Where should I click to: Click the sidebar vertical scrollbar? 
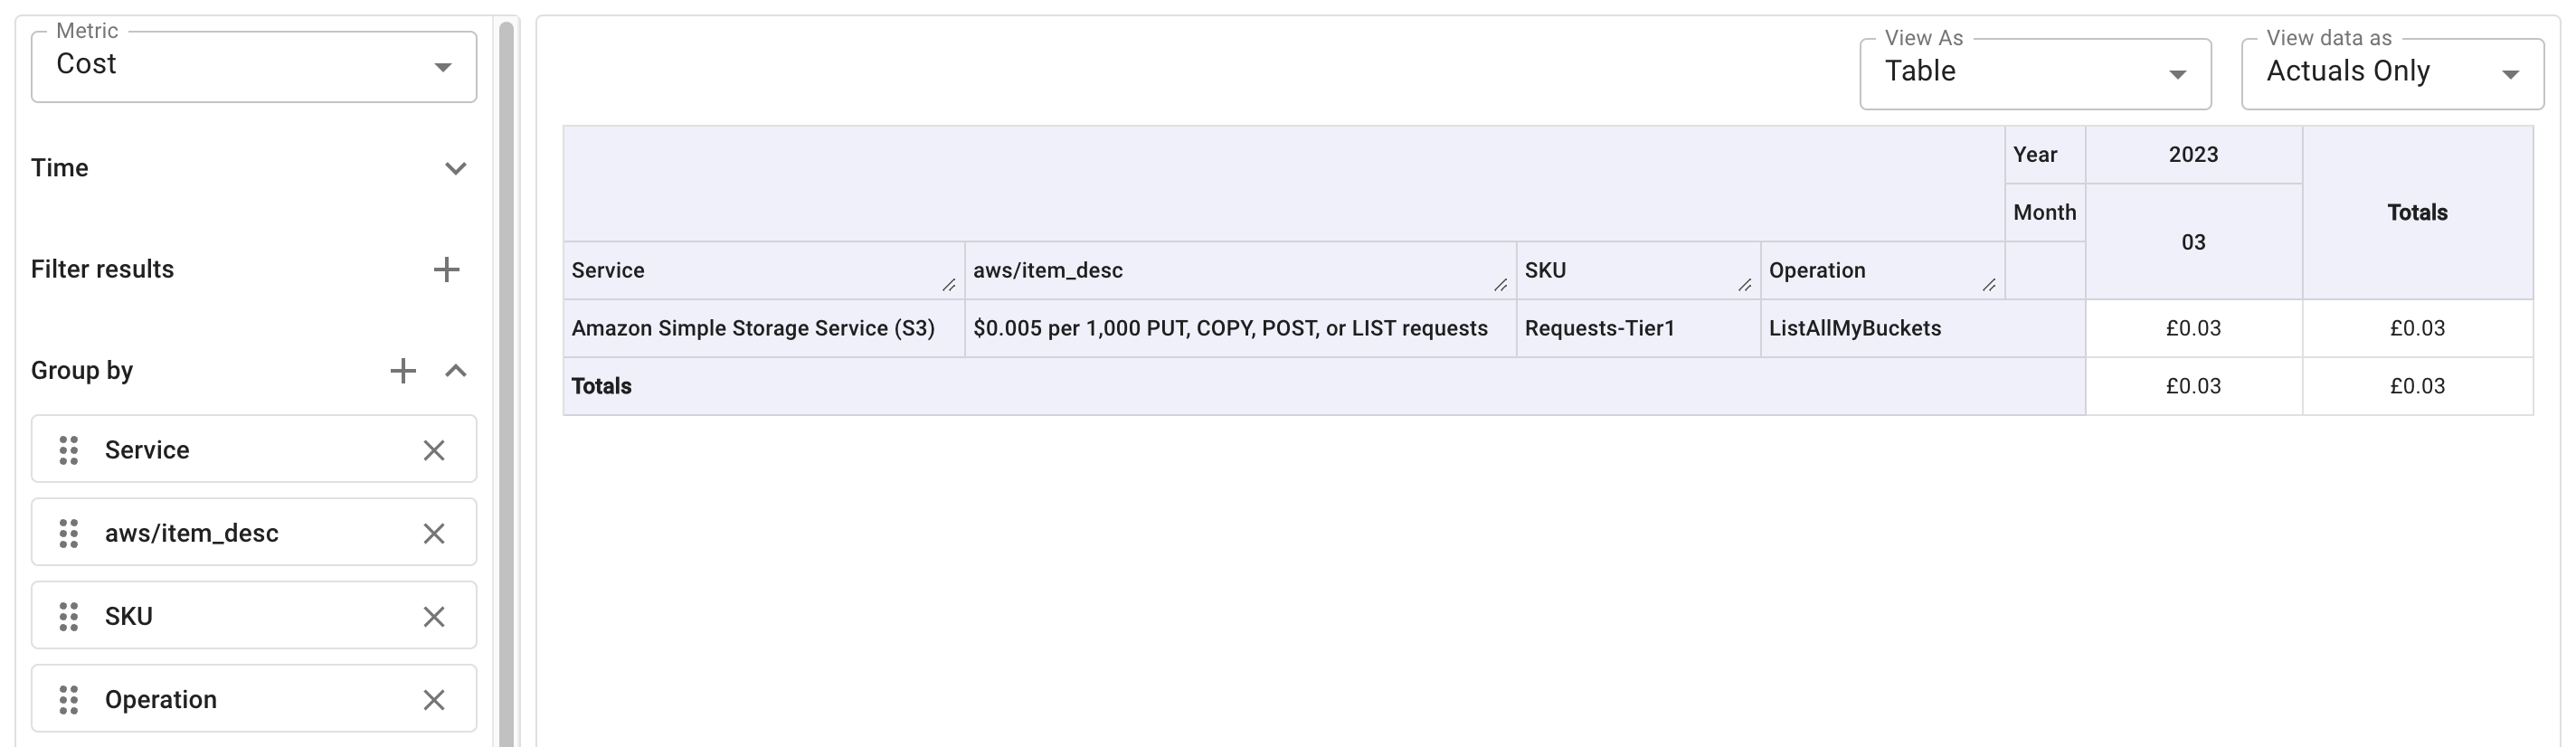(506, 380)
